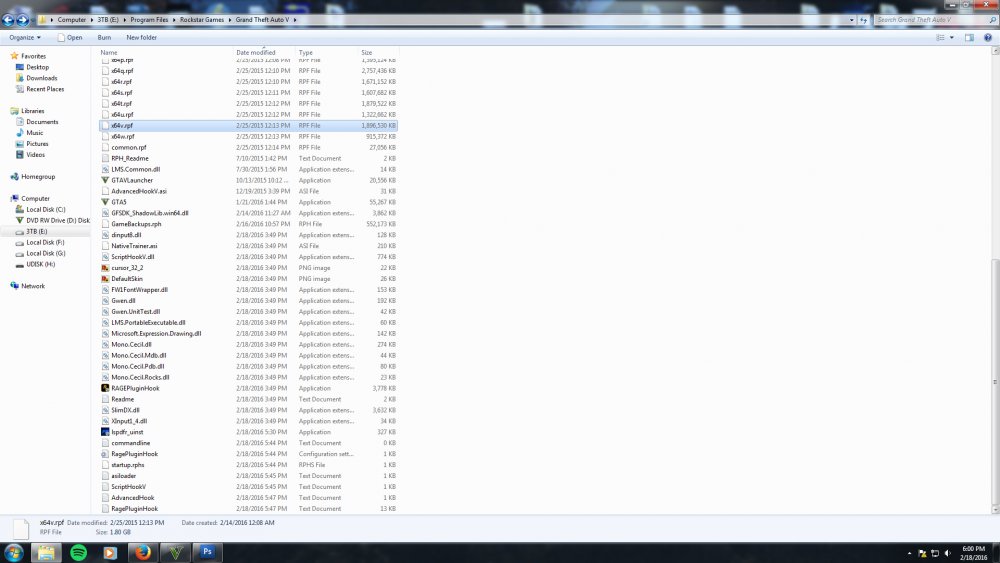Go forward with the Forward arrow button

point(22,20)
